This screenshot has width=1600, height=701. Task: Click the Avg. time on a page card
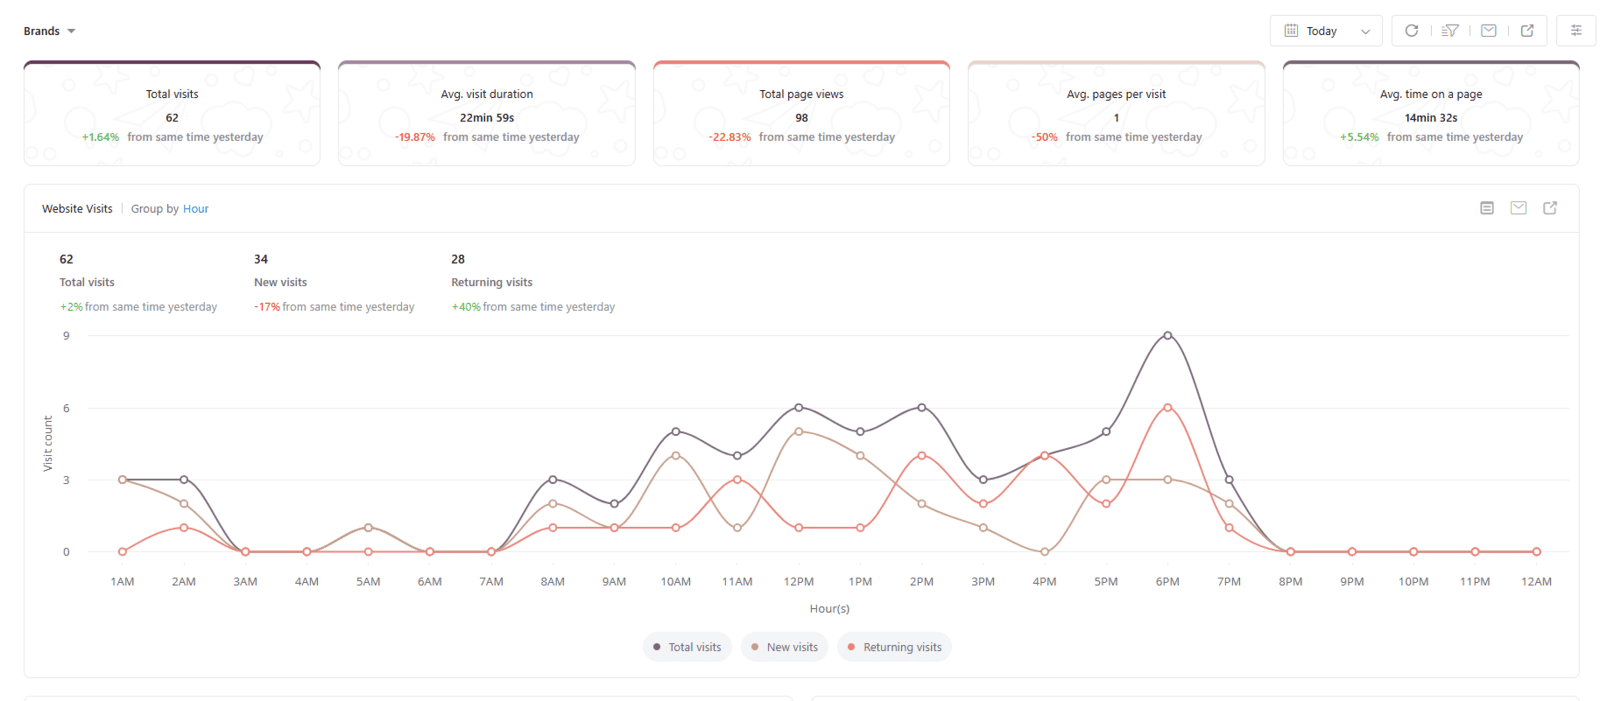(1431, 114)
